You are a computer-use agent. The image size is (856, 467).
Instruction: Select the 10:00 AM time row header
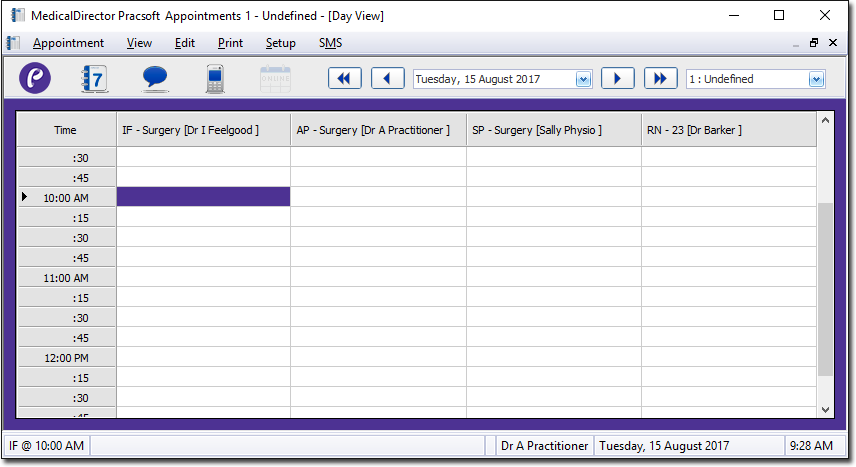coord(66,197)
